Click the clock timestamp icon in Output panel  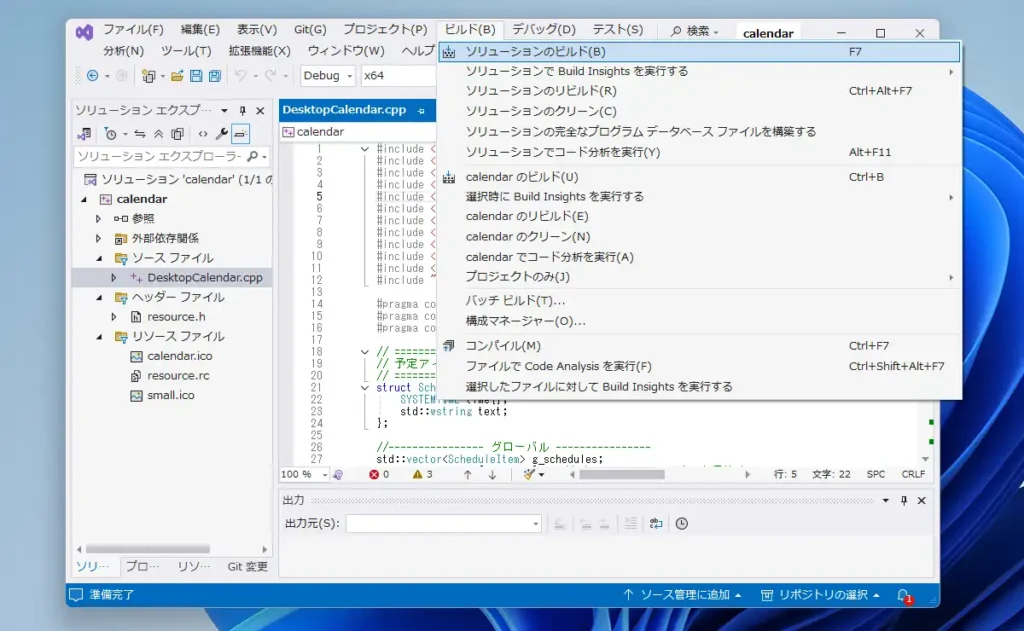click(682, 523)
